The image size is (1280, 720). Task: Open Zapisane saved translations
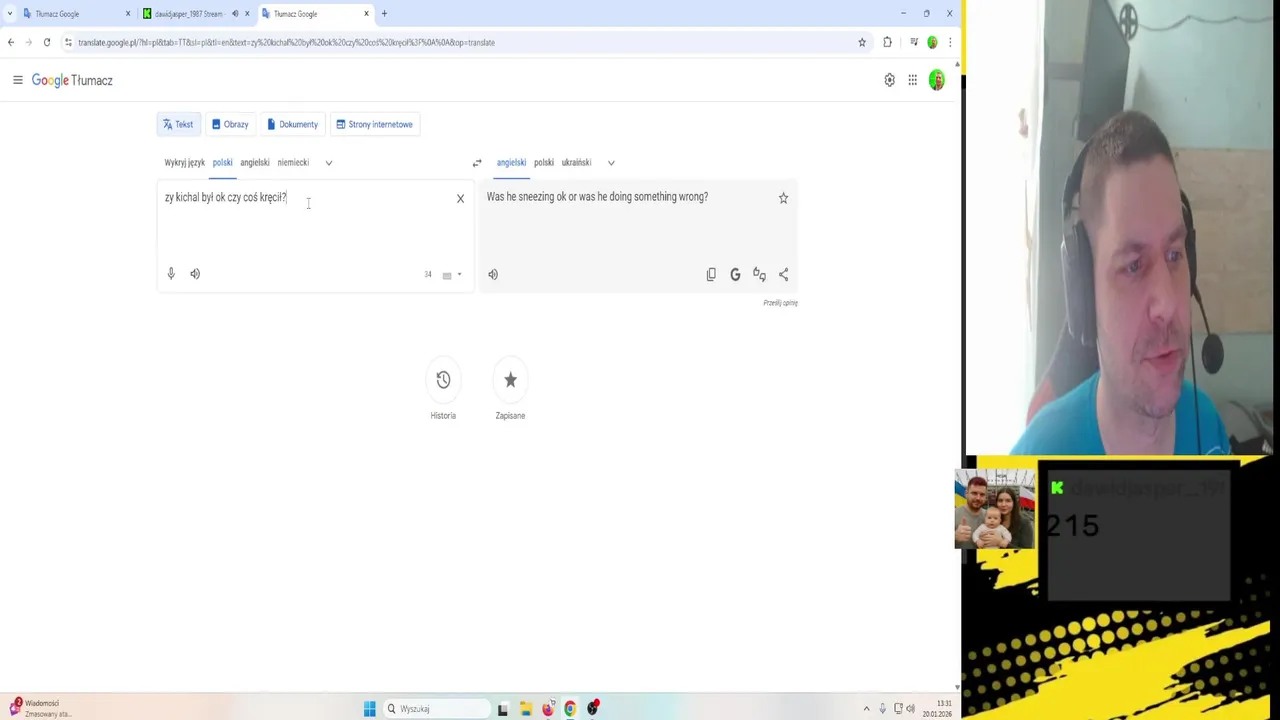tap(510, 380)
